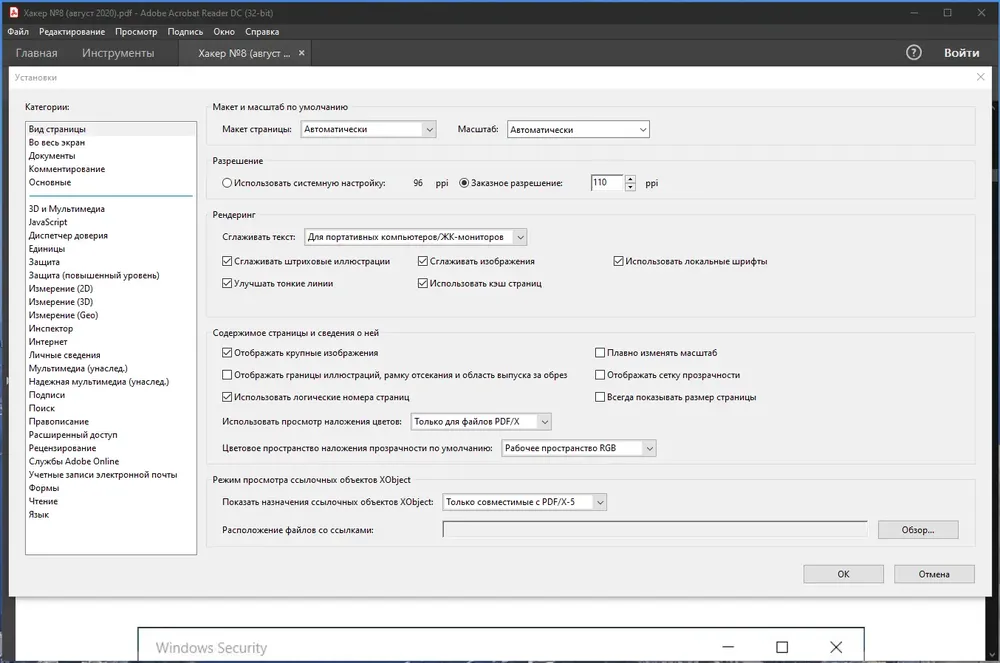Enable Отображать сетку прозрачности checkbox
This screenshot has height=663, width=1000.
coord(599,375)
